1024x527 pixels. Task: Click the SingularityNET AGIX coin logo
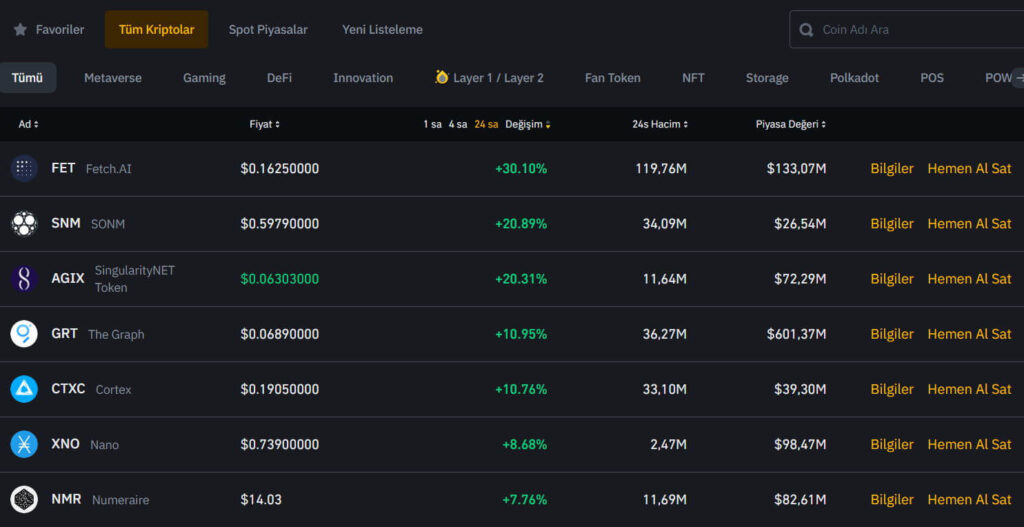[x=24, y=279]
